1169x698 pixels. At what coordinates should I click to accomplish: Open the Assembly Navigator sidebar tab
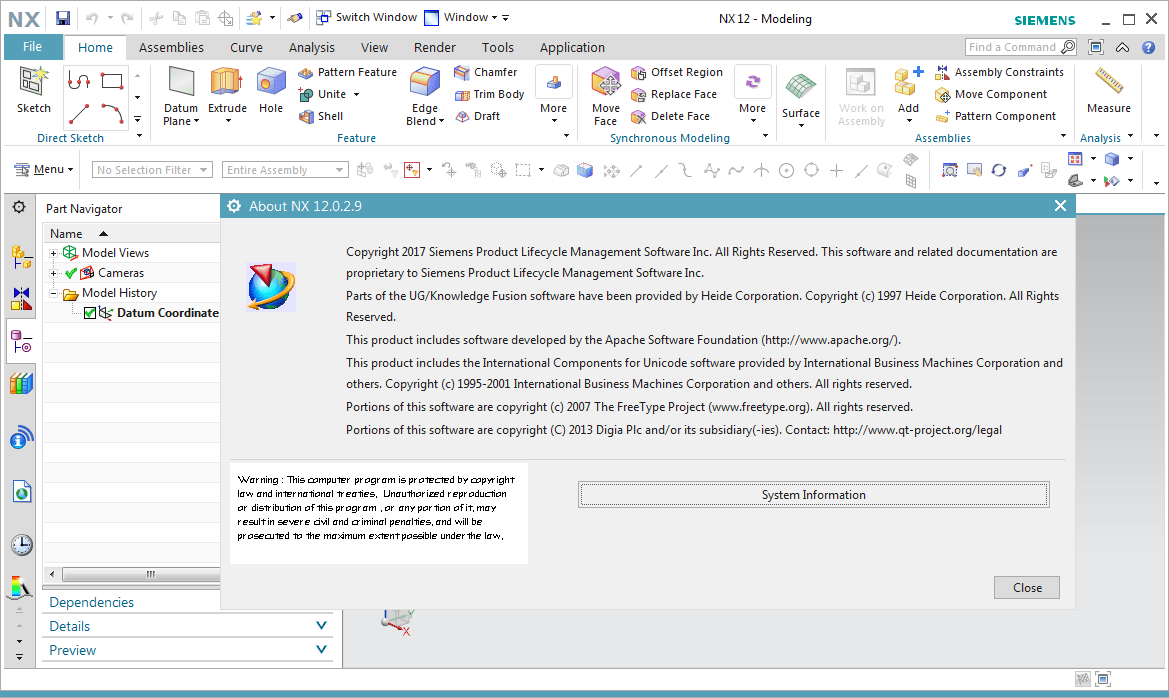click(x=22, y=257)
